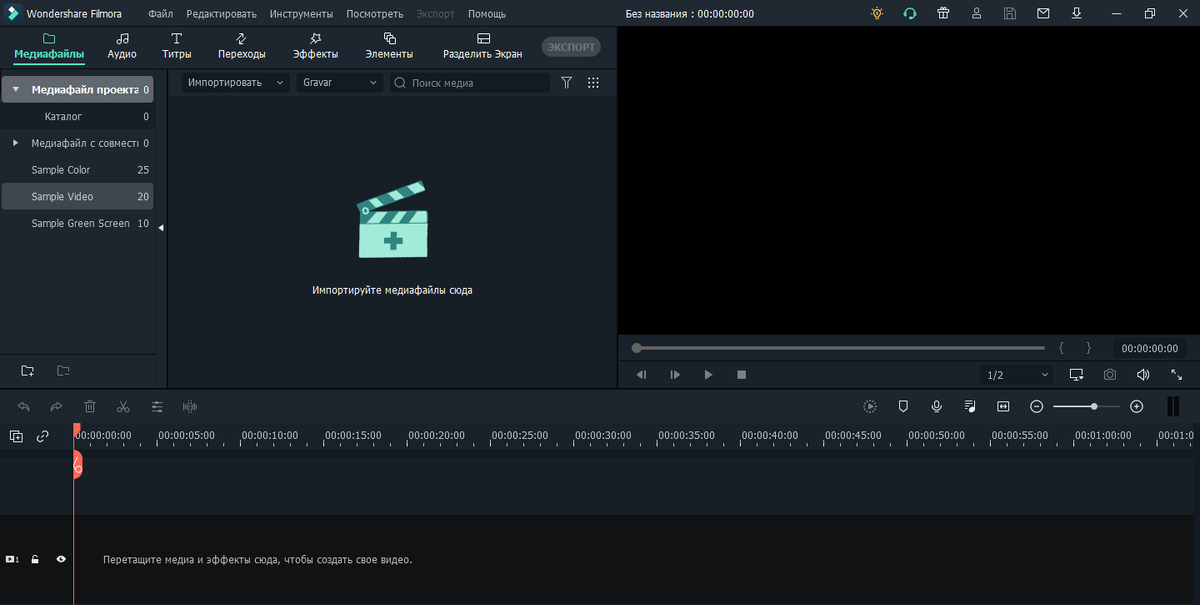Open the Посмотреть menu

[x=375, y=14]
